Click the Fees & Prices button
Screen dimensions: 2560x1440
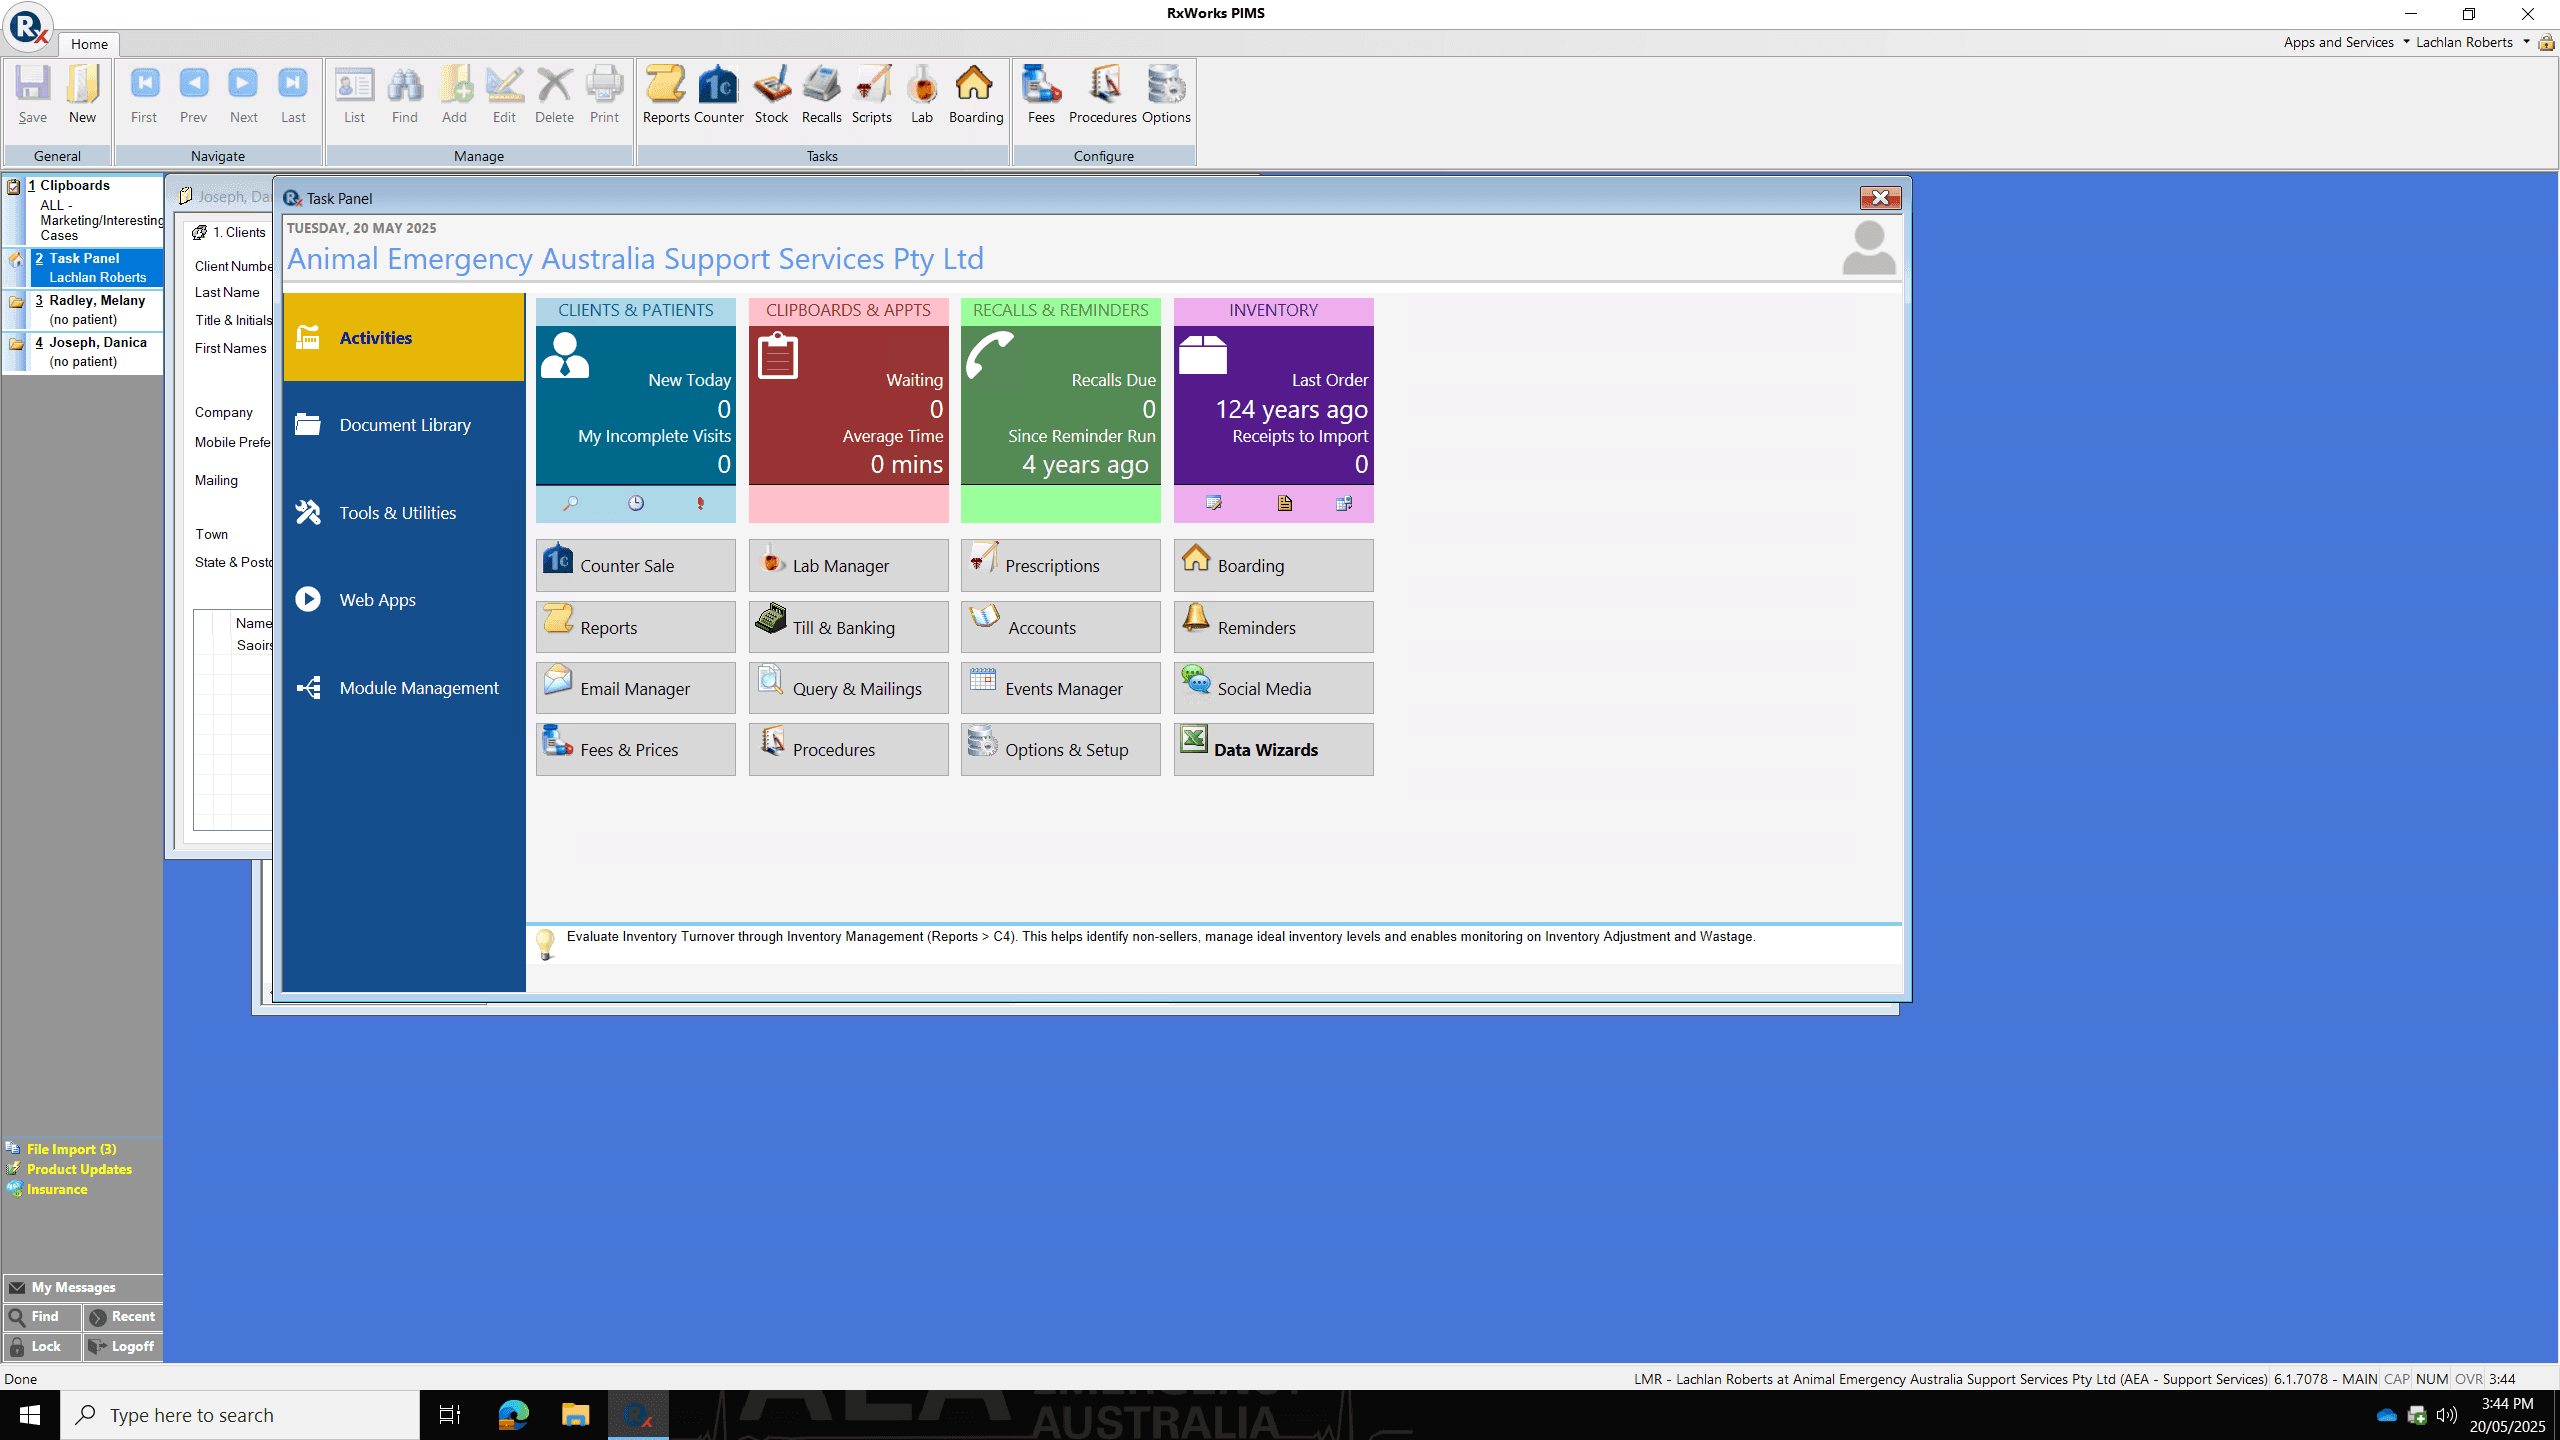point(636,749)
